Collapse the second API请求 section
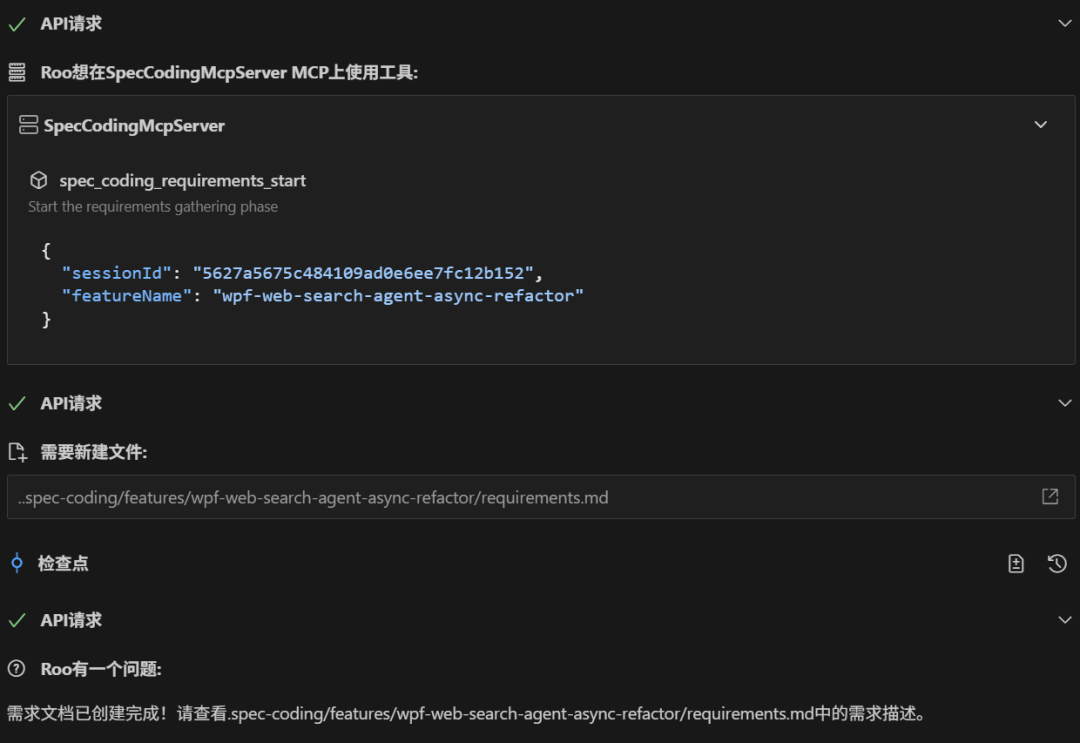Viewport: 1080px width, 743px height. [1063, 402]
